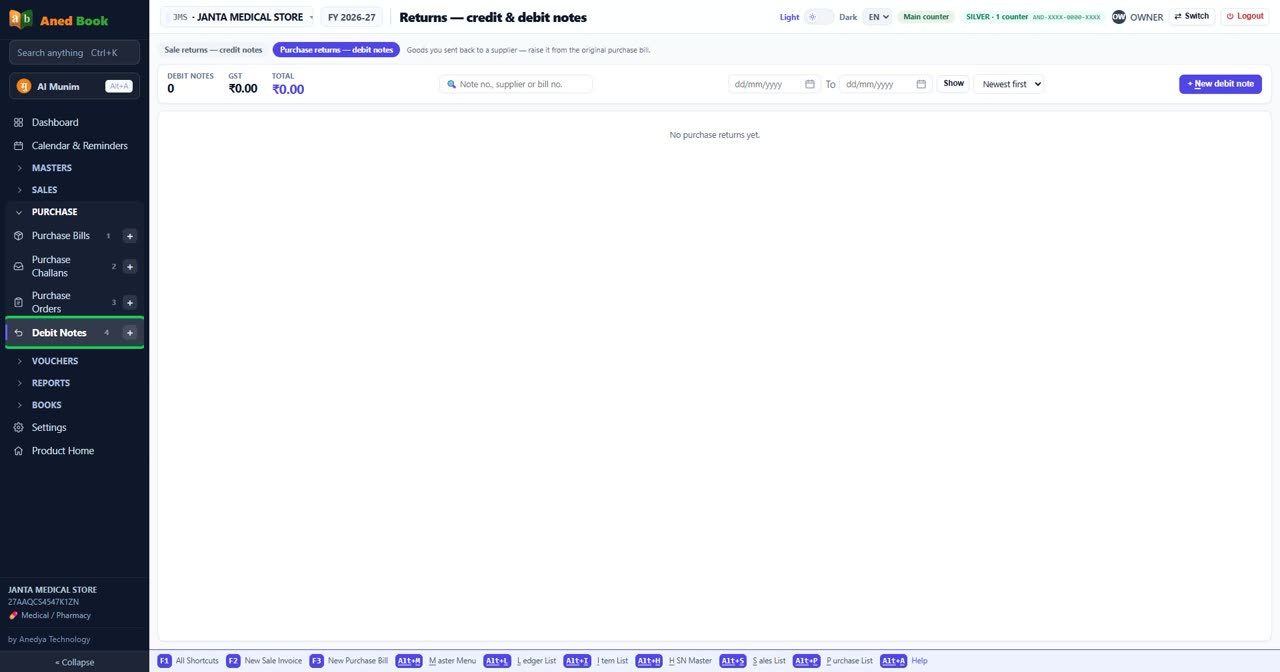Open the Newest first sort dropdown

1009,84
